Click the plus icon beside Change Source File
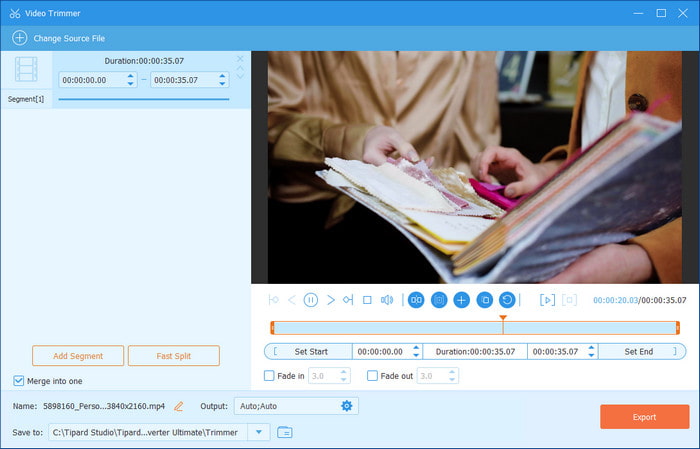This screenshot has width=700, height=449. [20, 38]
